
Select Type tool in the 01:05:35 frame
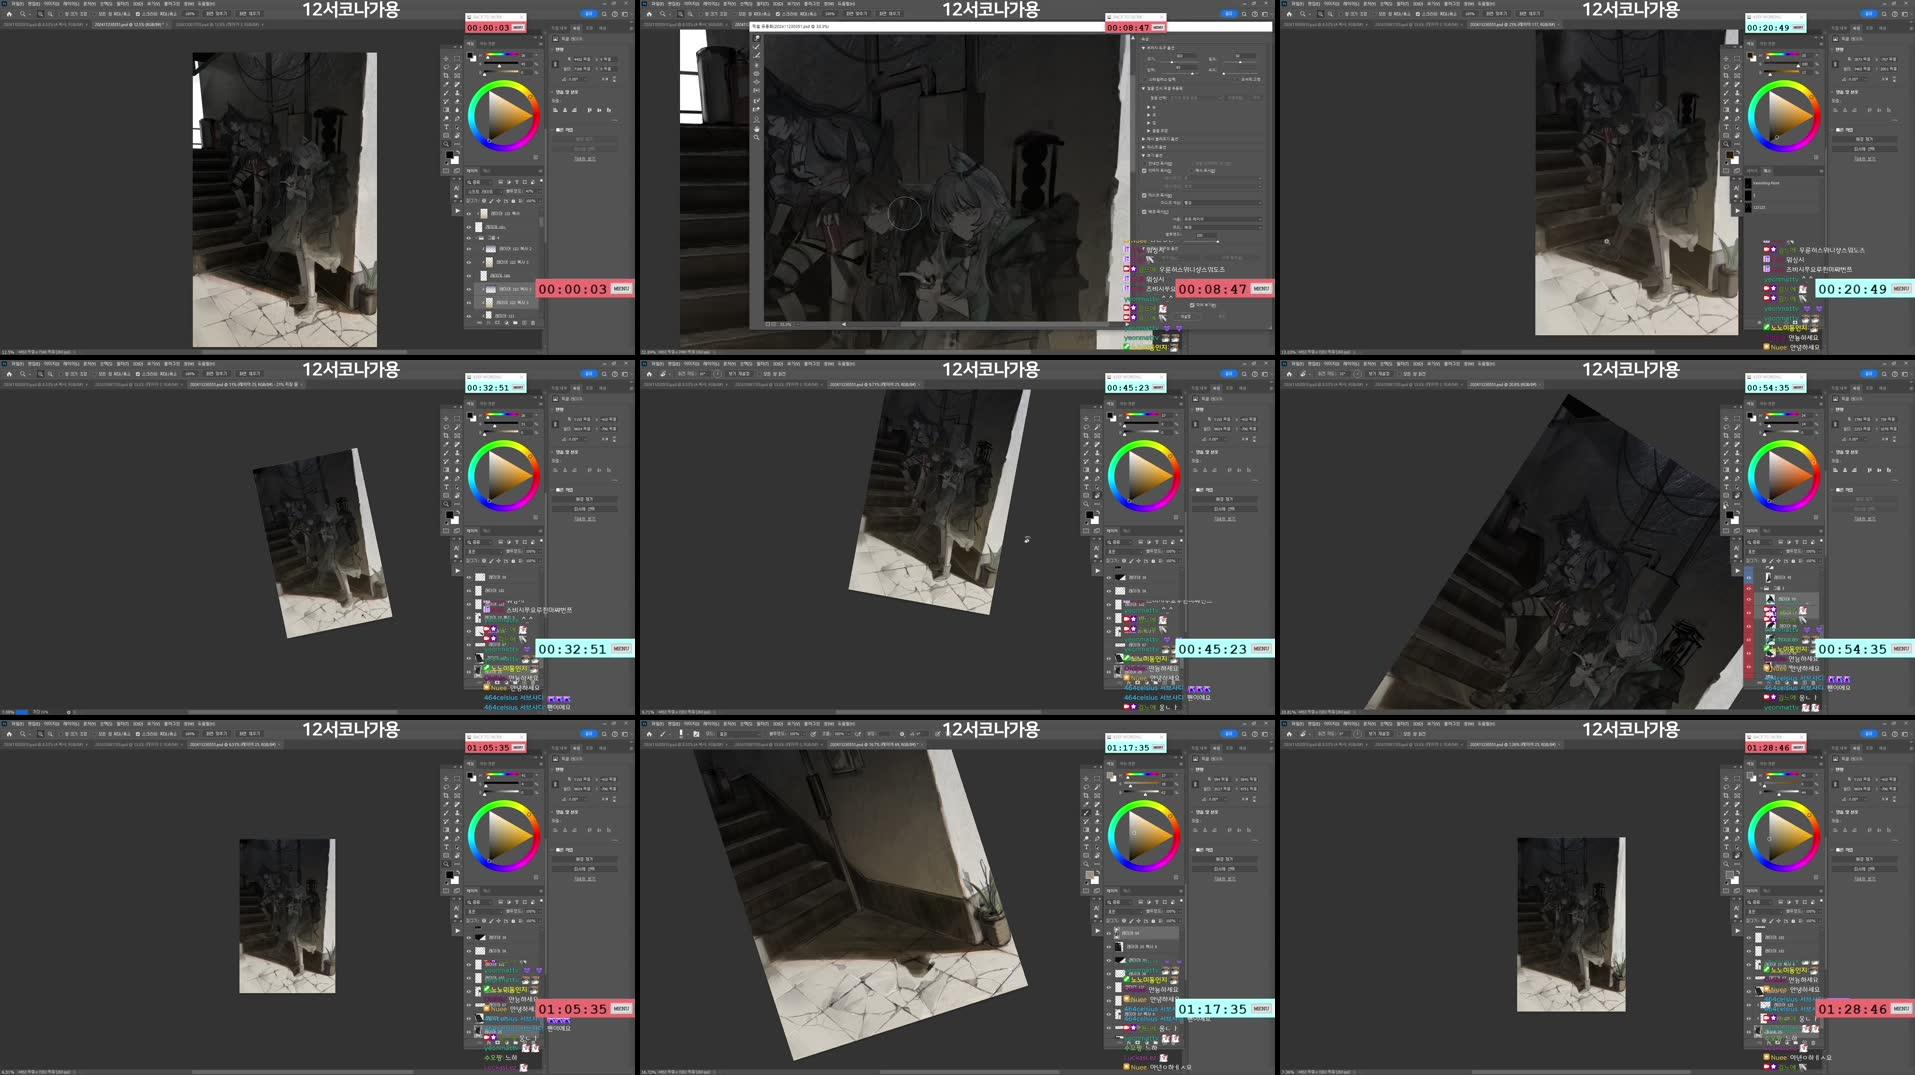(446, 847)
